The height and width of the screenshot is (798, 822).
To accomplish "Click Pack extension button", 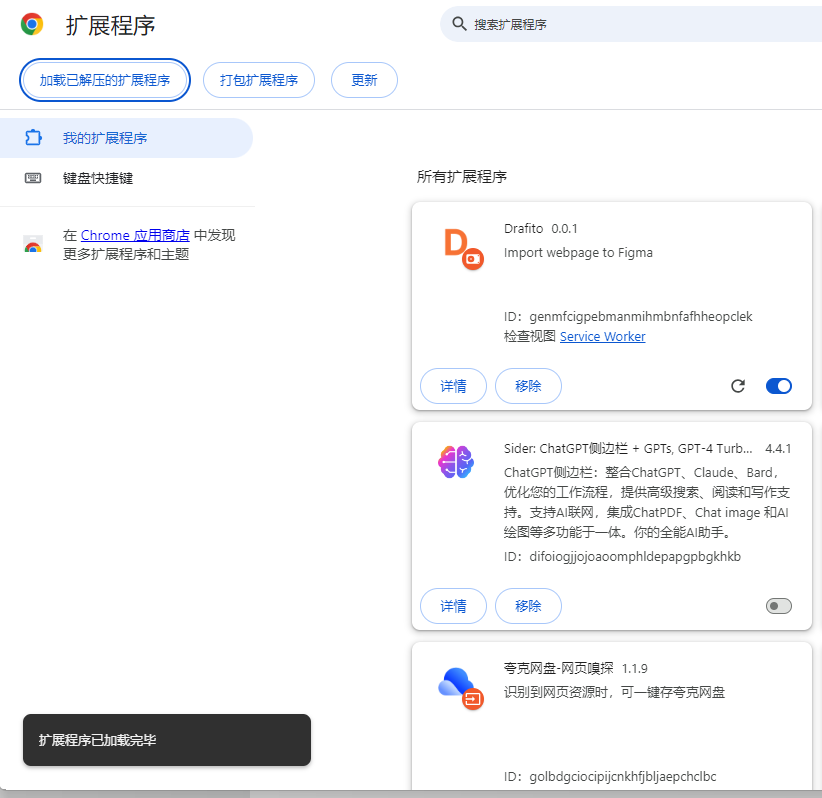I will click(259, 80).
